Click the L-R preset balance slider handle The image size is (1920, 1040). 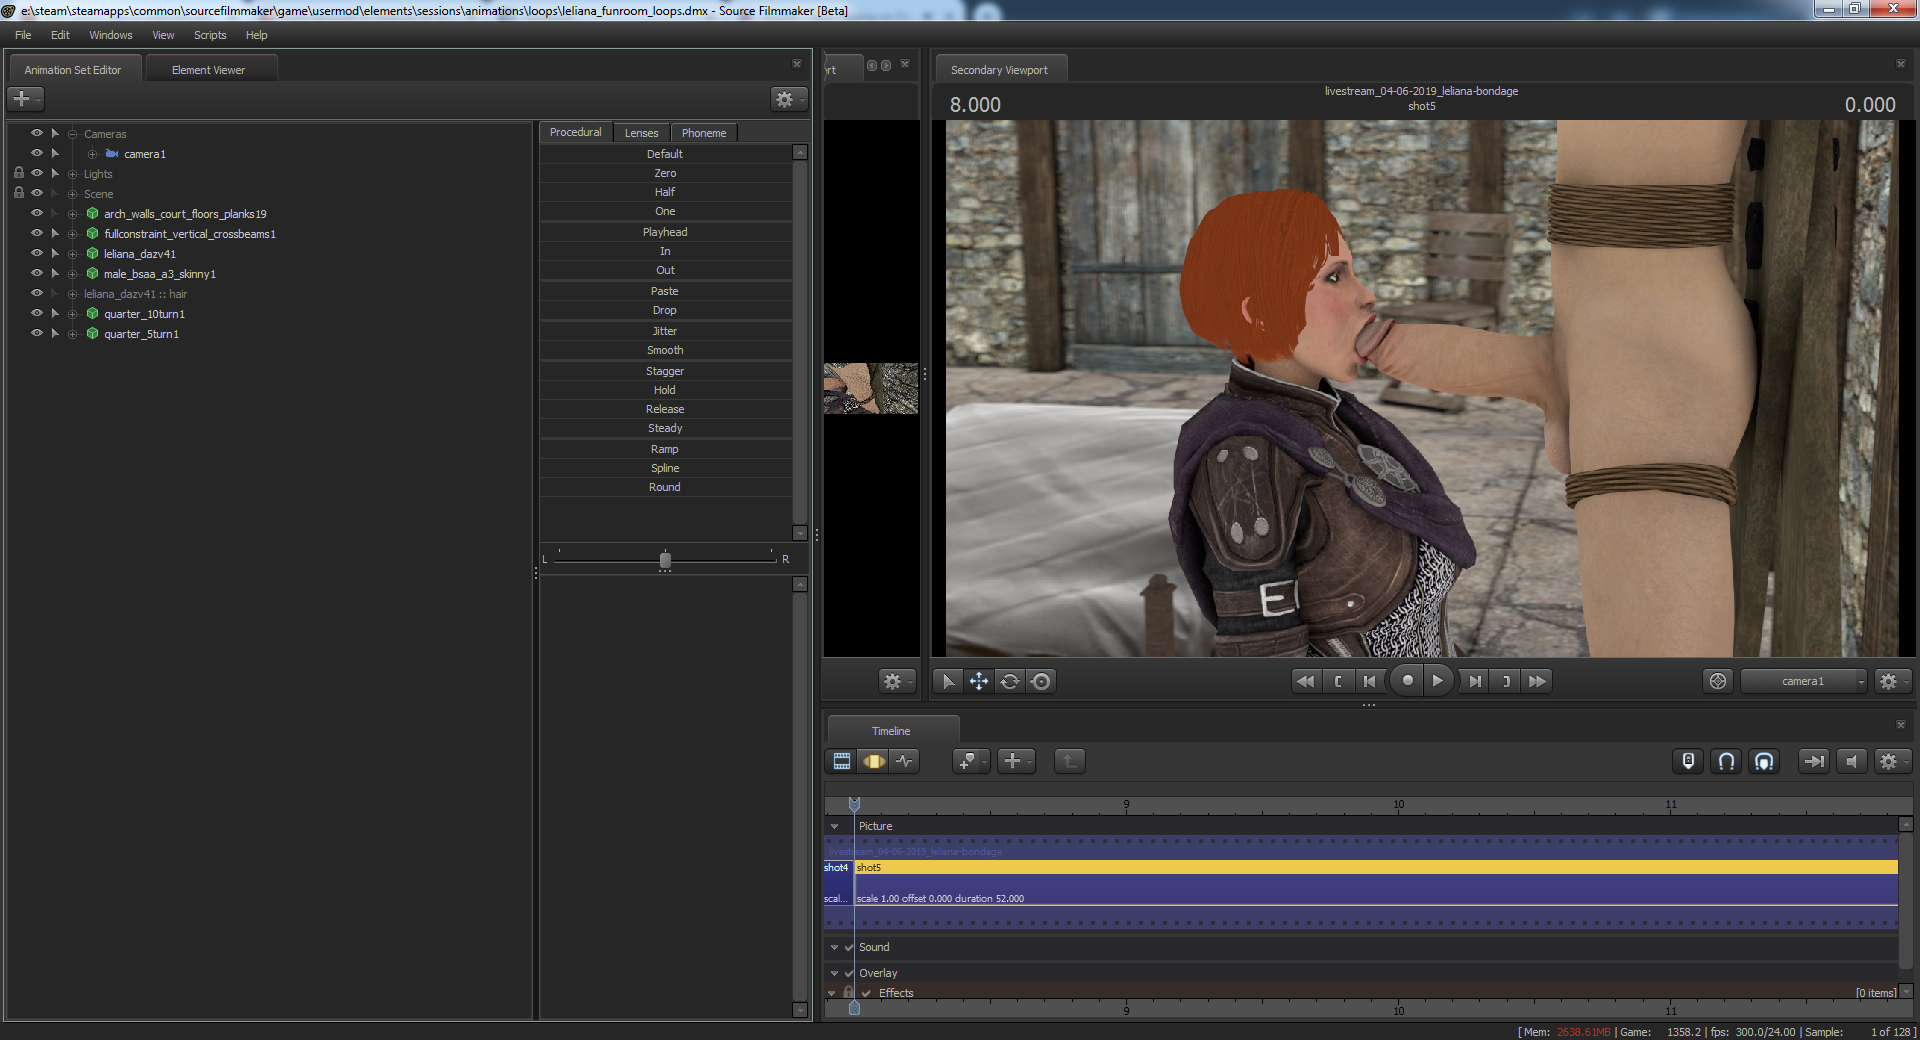(x=665, y=560)
